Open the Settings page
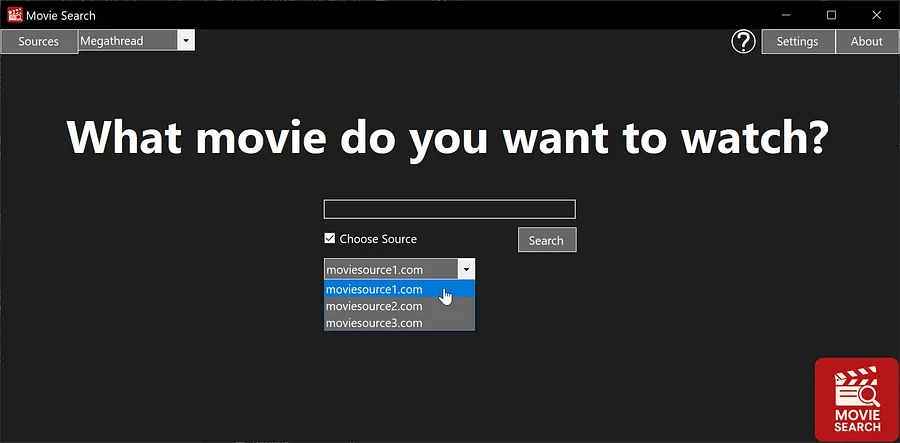 coord(797,41)
